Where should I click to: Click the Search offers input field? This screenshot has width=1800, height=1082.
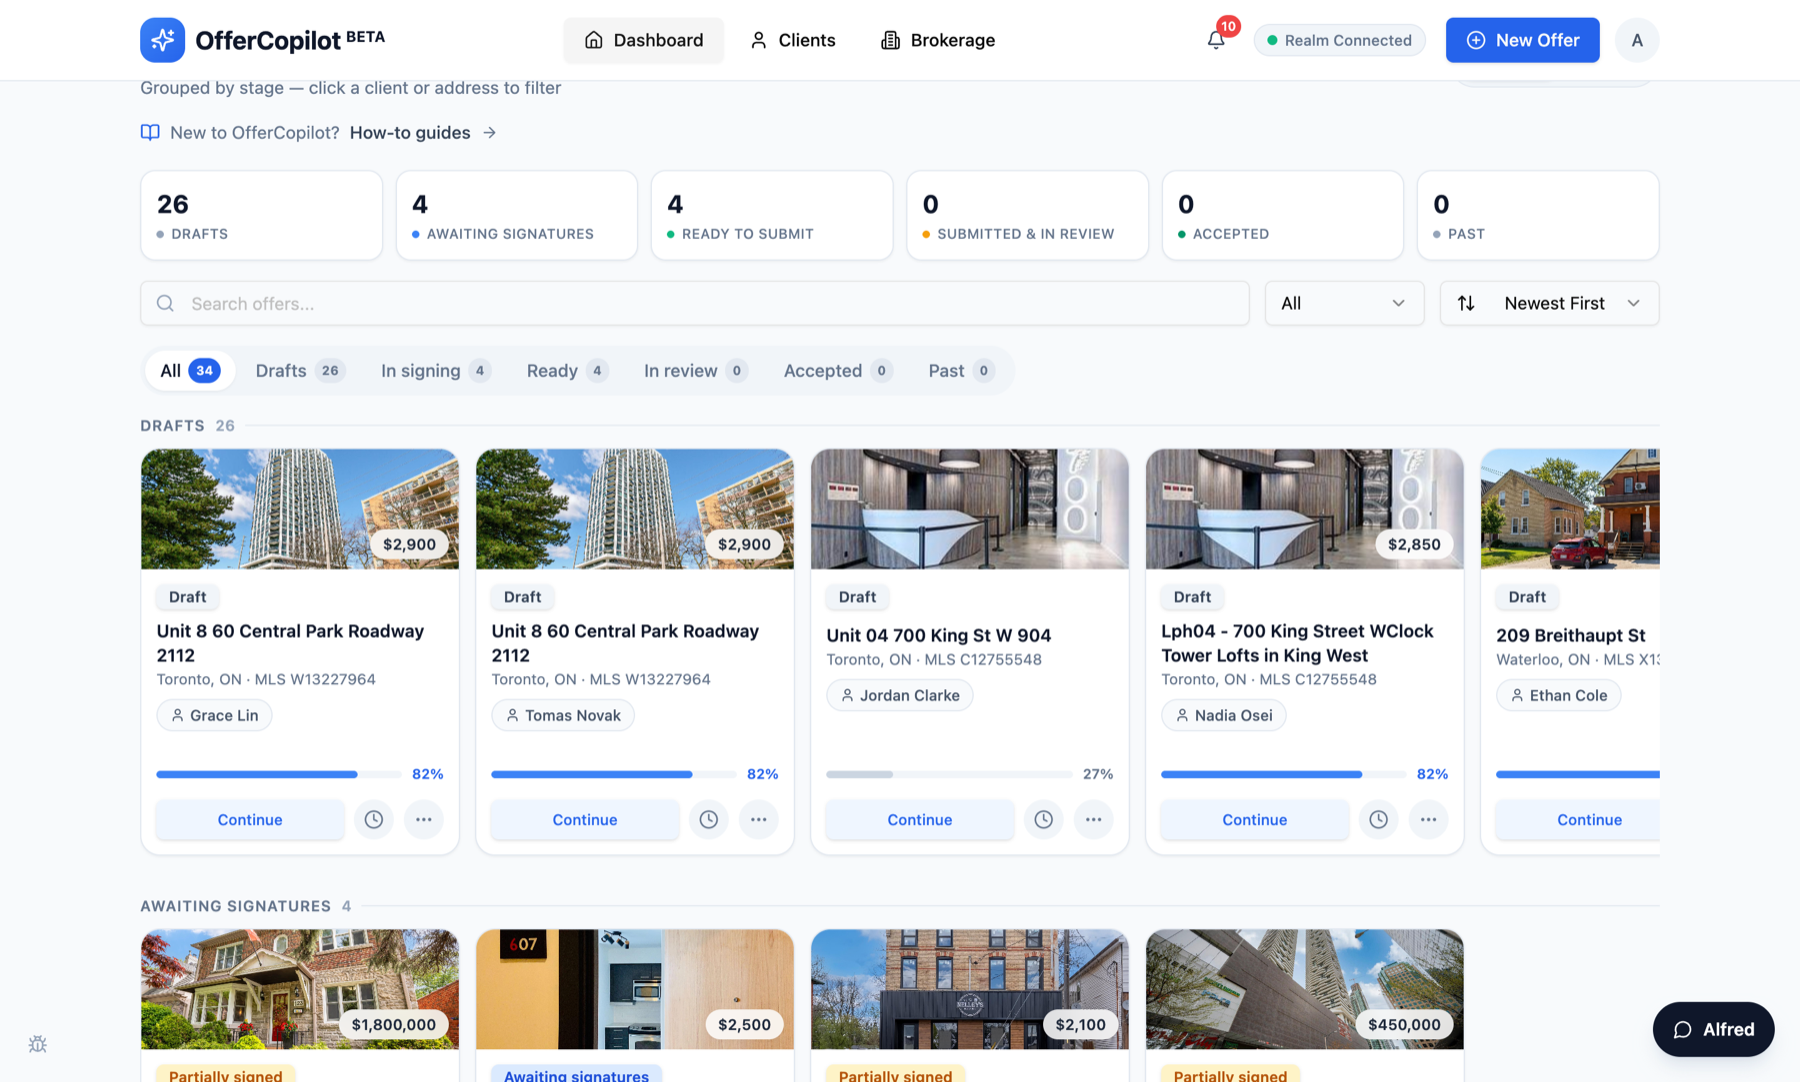695,303
